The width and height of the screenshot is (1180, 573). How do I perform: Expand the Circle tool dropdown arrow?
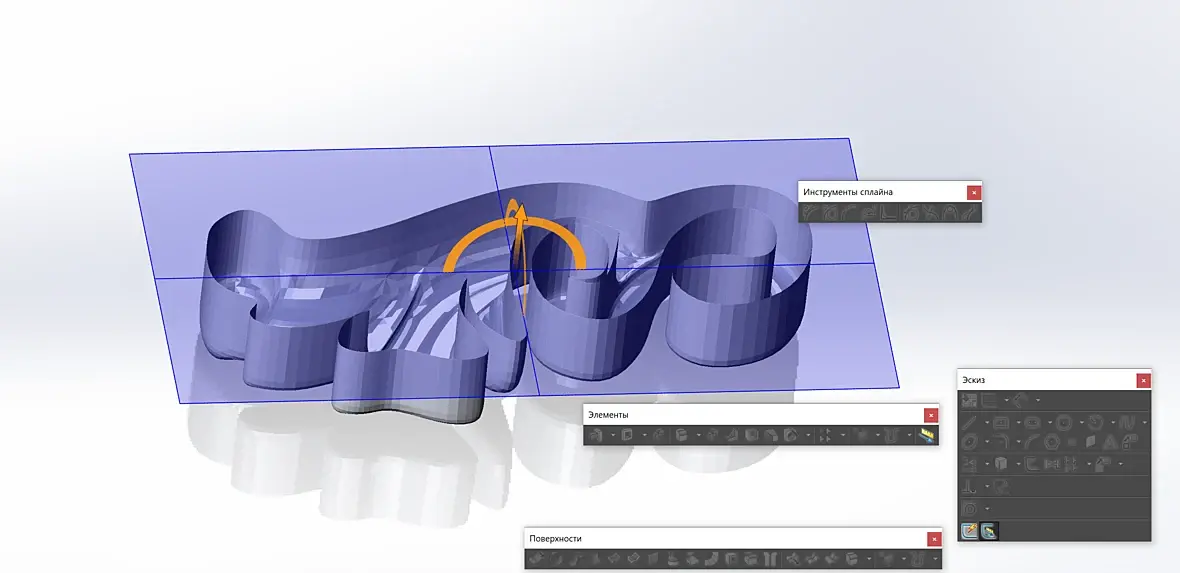pos(1081,422)
